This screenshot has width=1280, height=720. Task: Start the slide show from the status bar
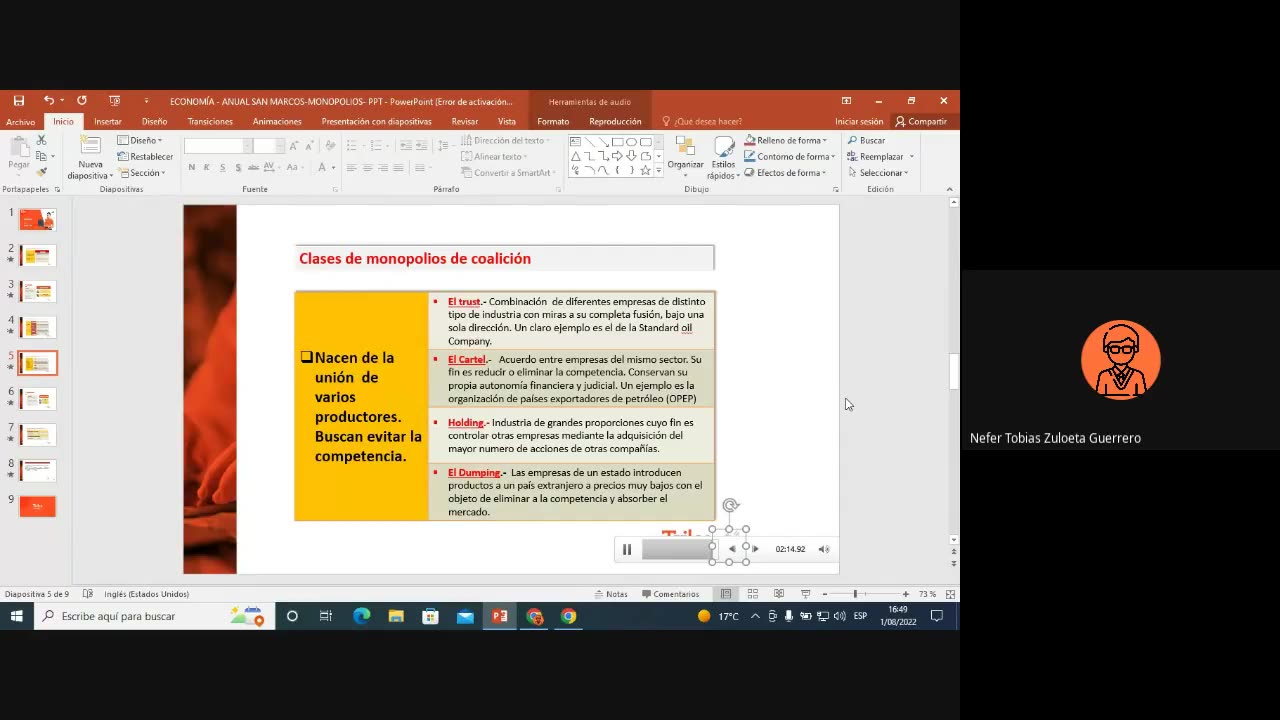(805, 594)
